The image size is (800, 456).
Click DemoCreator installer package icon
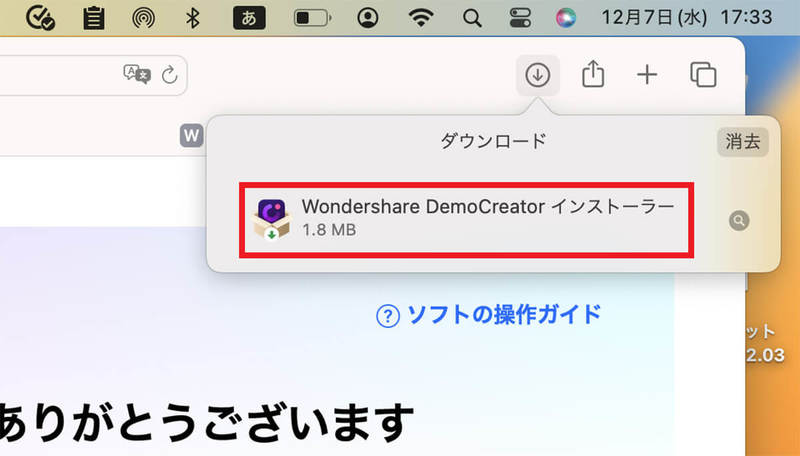coord(272,219)
